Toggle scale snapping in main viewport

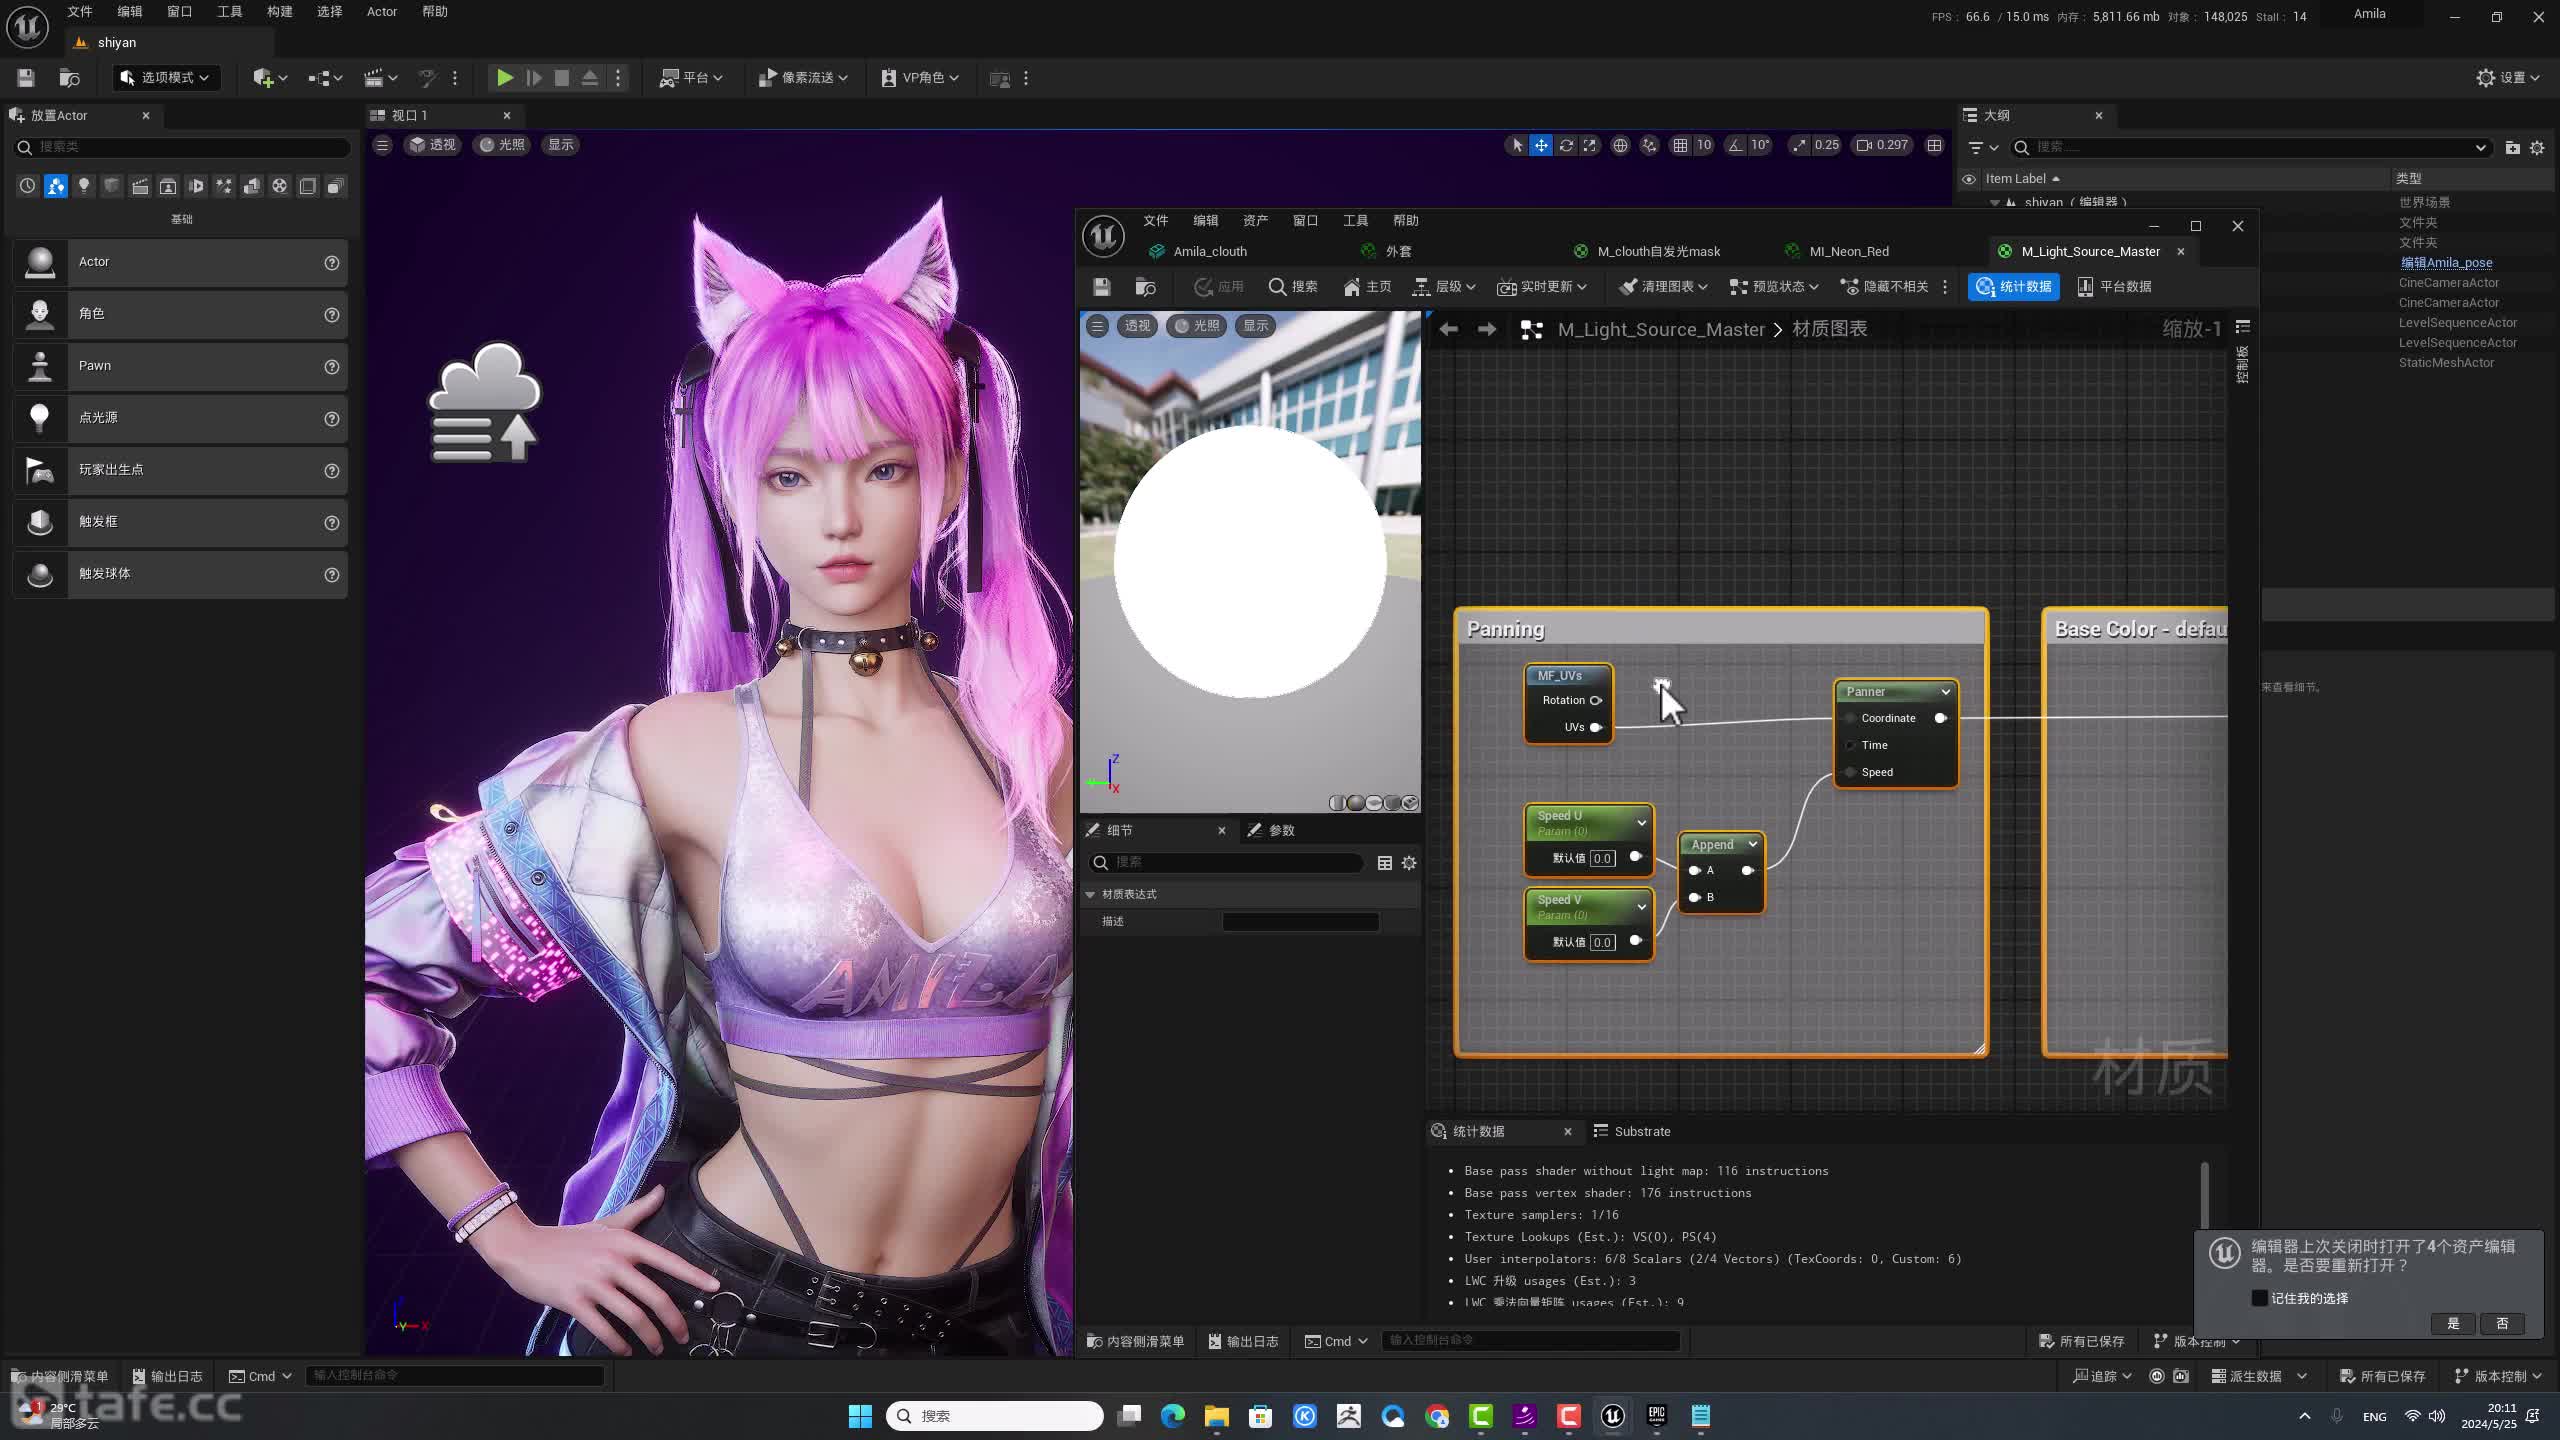1800,145
